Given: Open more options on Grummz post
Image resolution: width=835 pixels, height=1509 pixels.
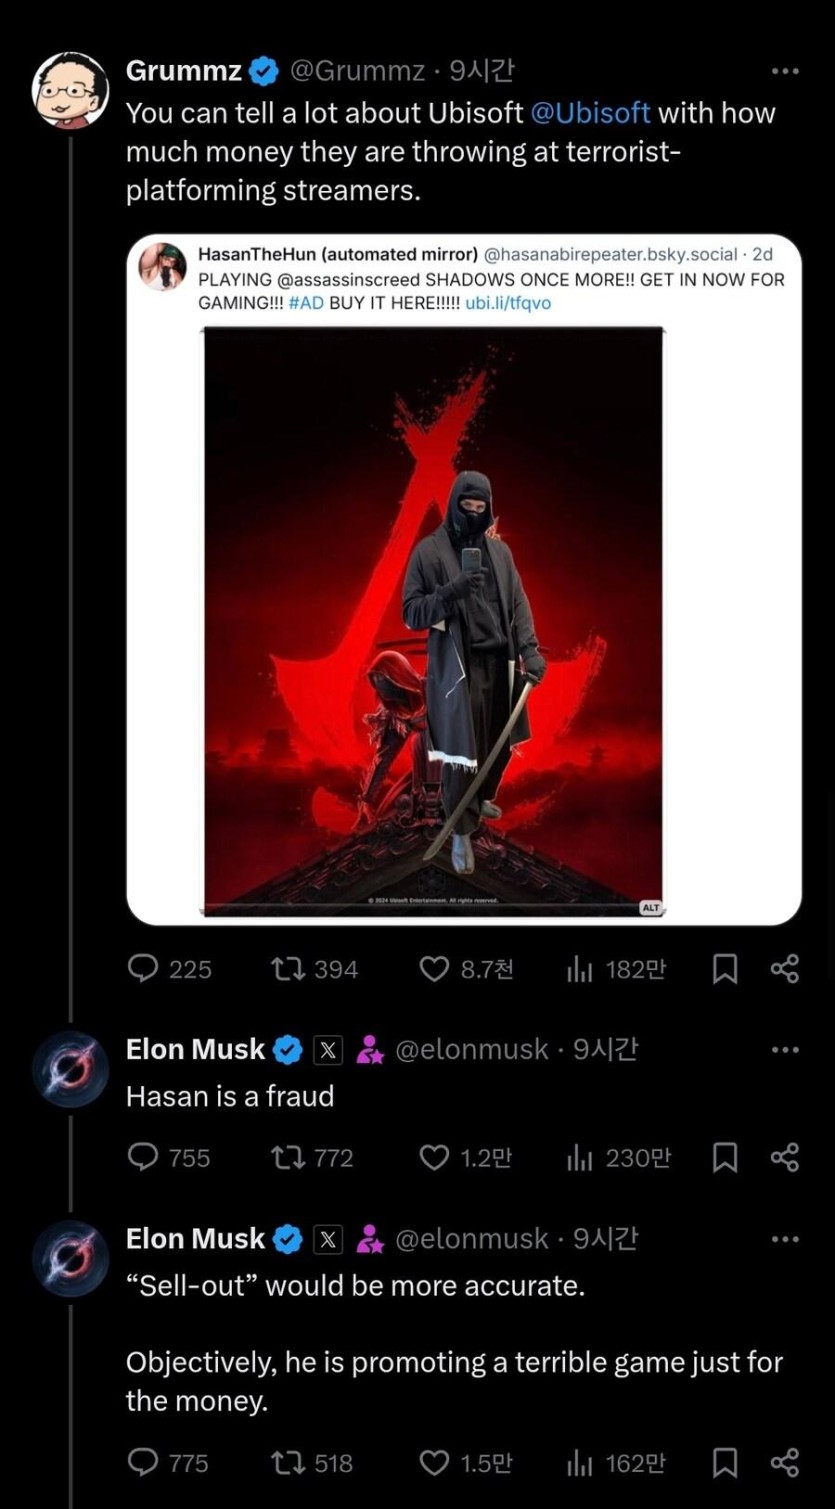Looking at the screenshot, I should click(x=785, y=71).
